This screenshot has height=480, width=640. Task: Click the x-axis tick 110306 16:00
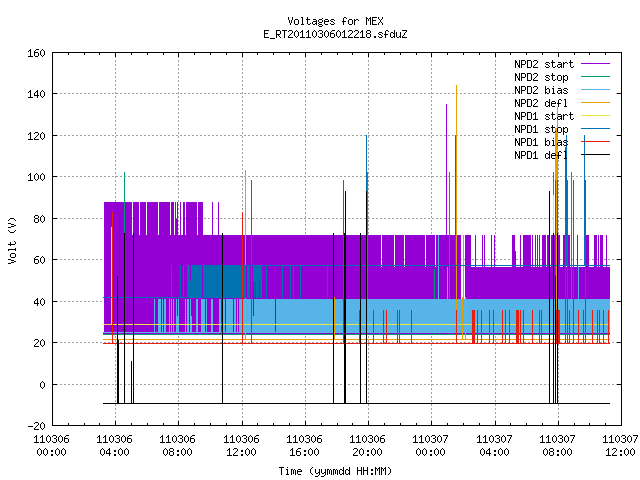tap(304, 446)
